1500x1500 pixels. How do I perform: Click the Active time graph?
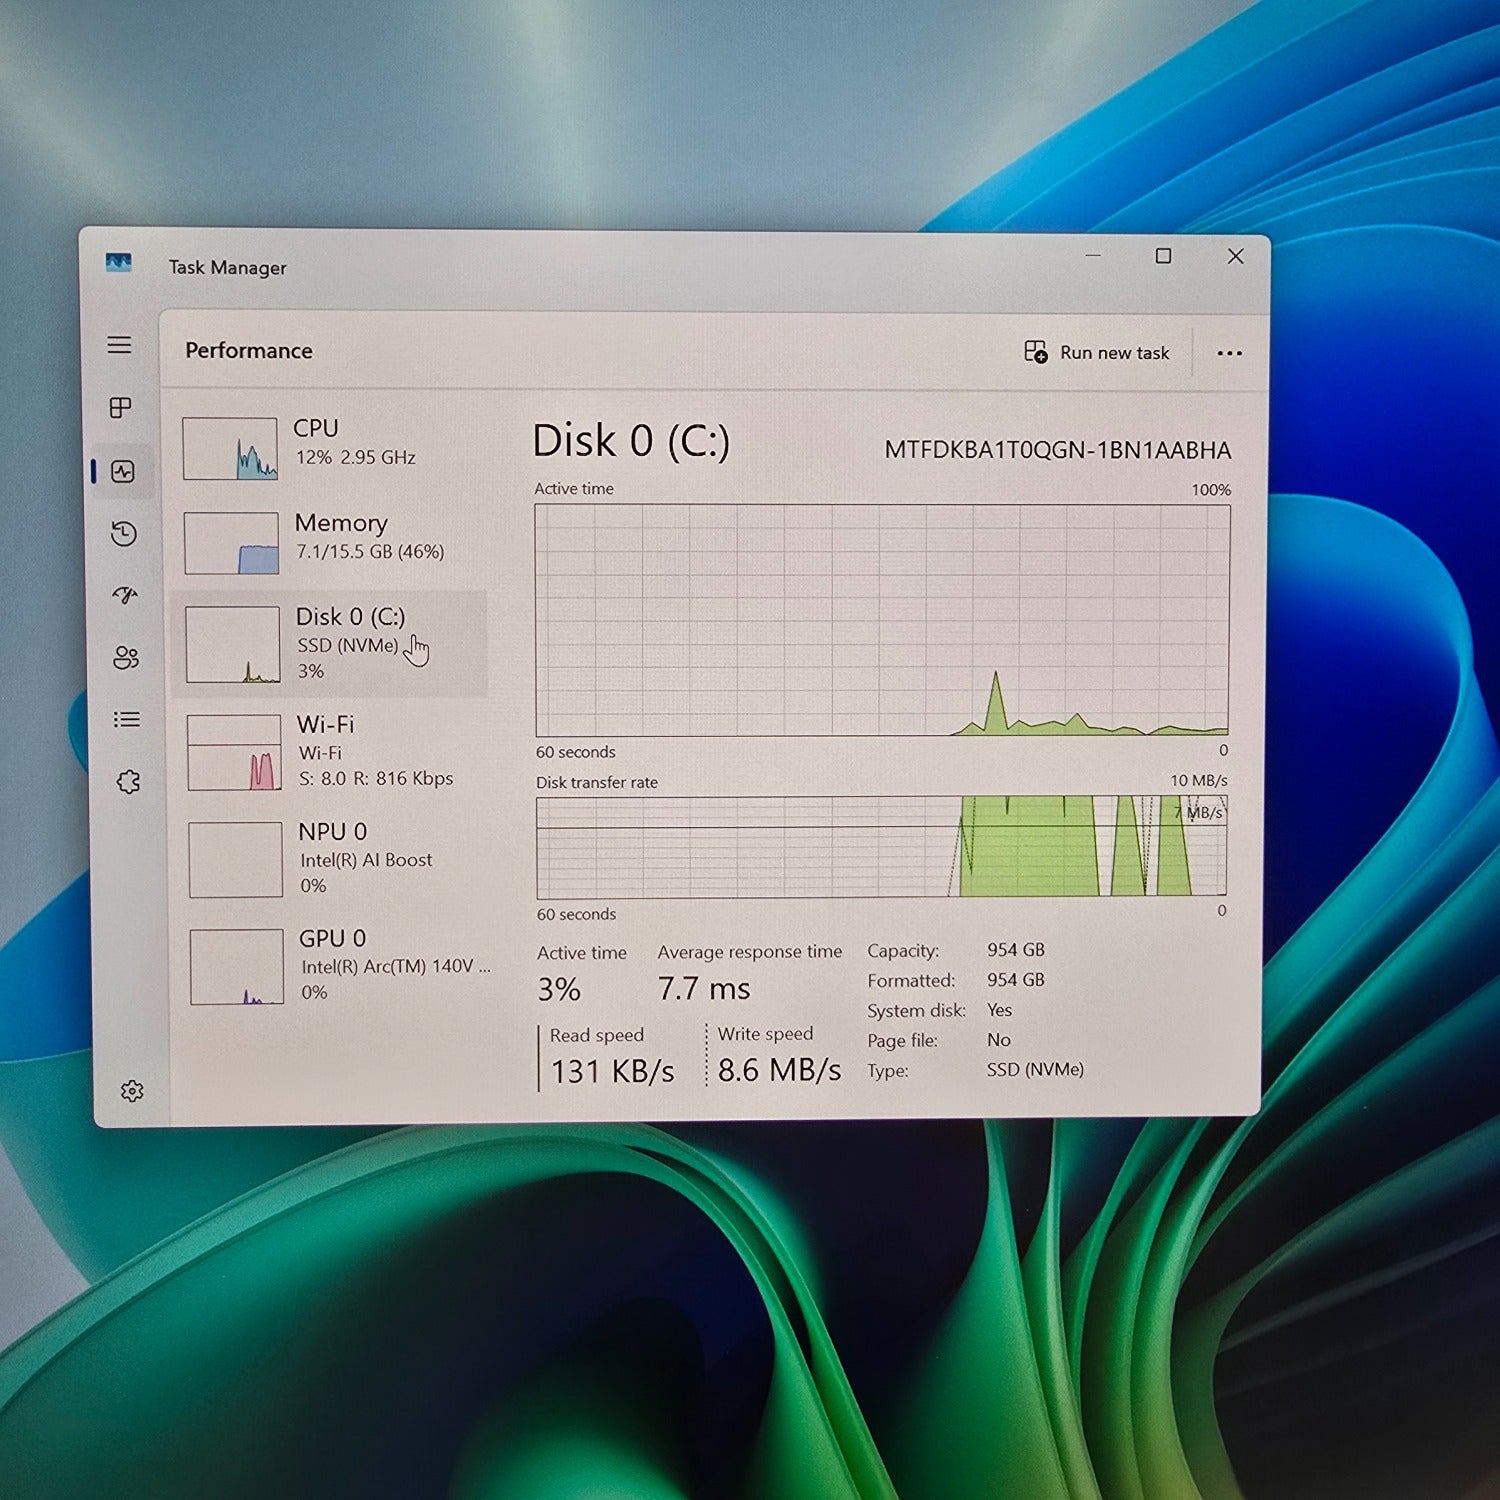point(882,620)
